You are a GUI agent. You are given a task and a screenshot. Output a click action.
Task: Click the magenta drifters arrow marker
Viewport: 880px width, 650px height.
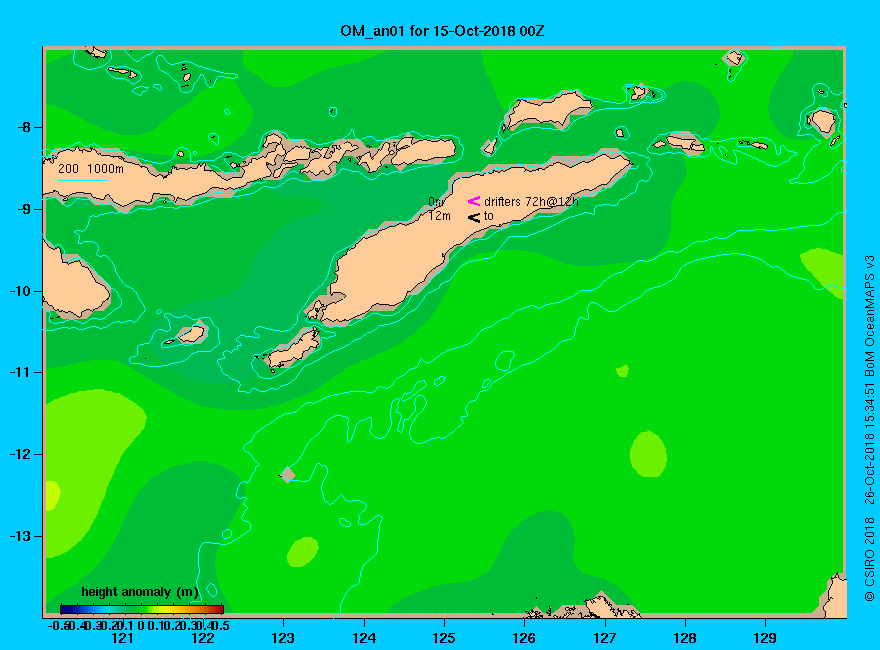[x=474, y=201]
